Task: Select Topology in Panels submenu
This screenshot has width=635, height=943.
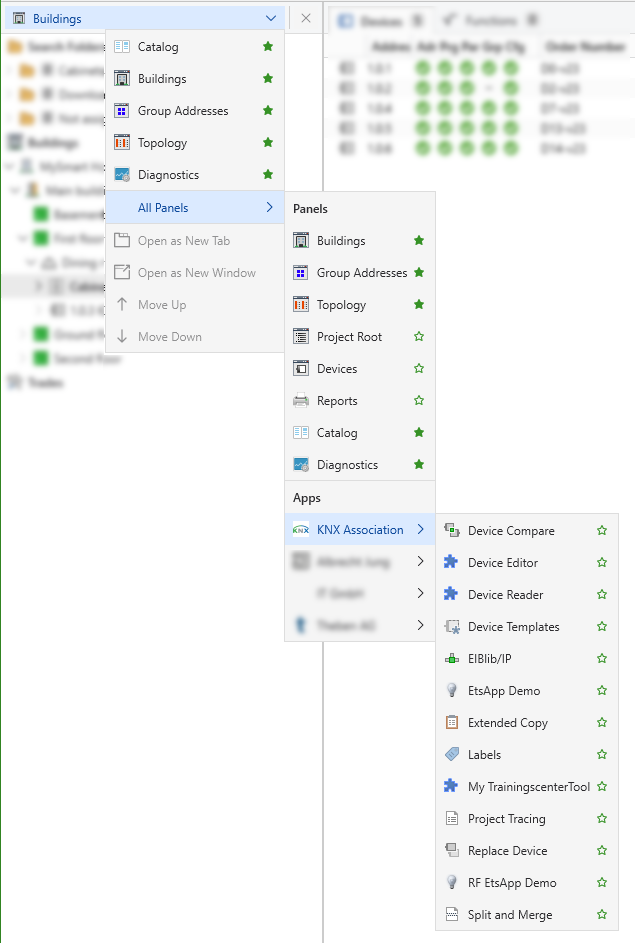Action: [360, 304]
